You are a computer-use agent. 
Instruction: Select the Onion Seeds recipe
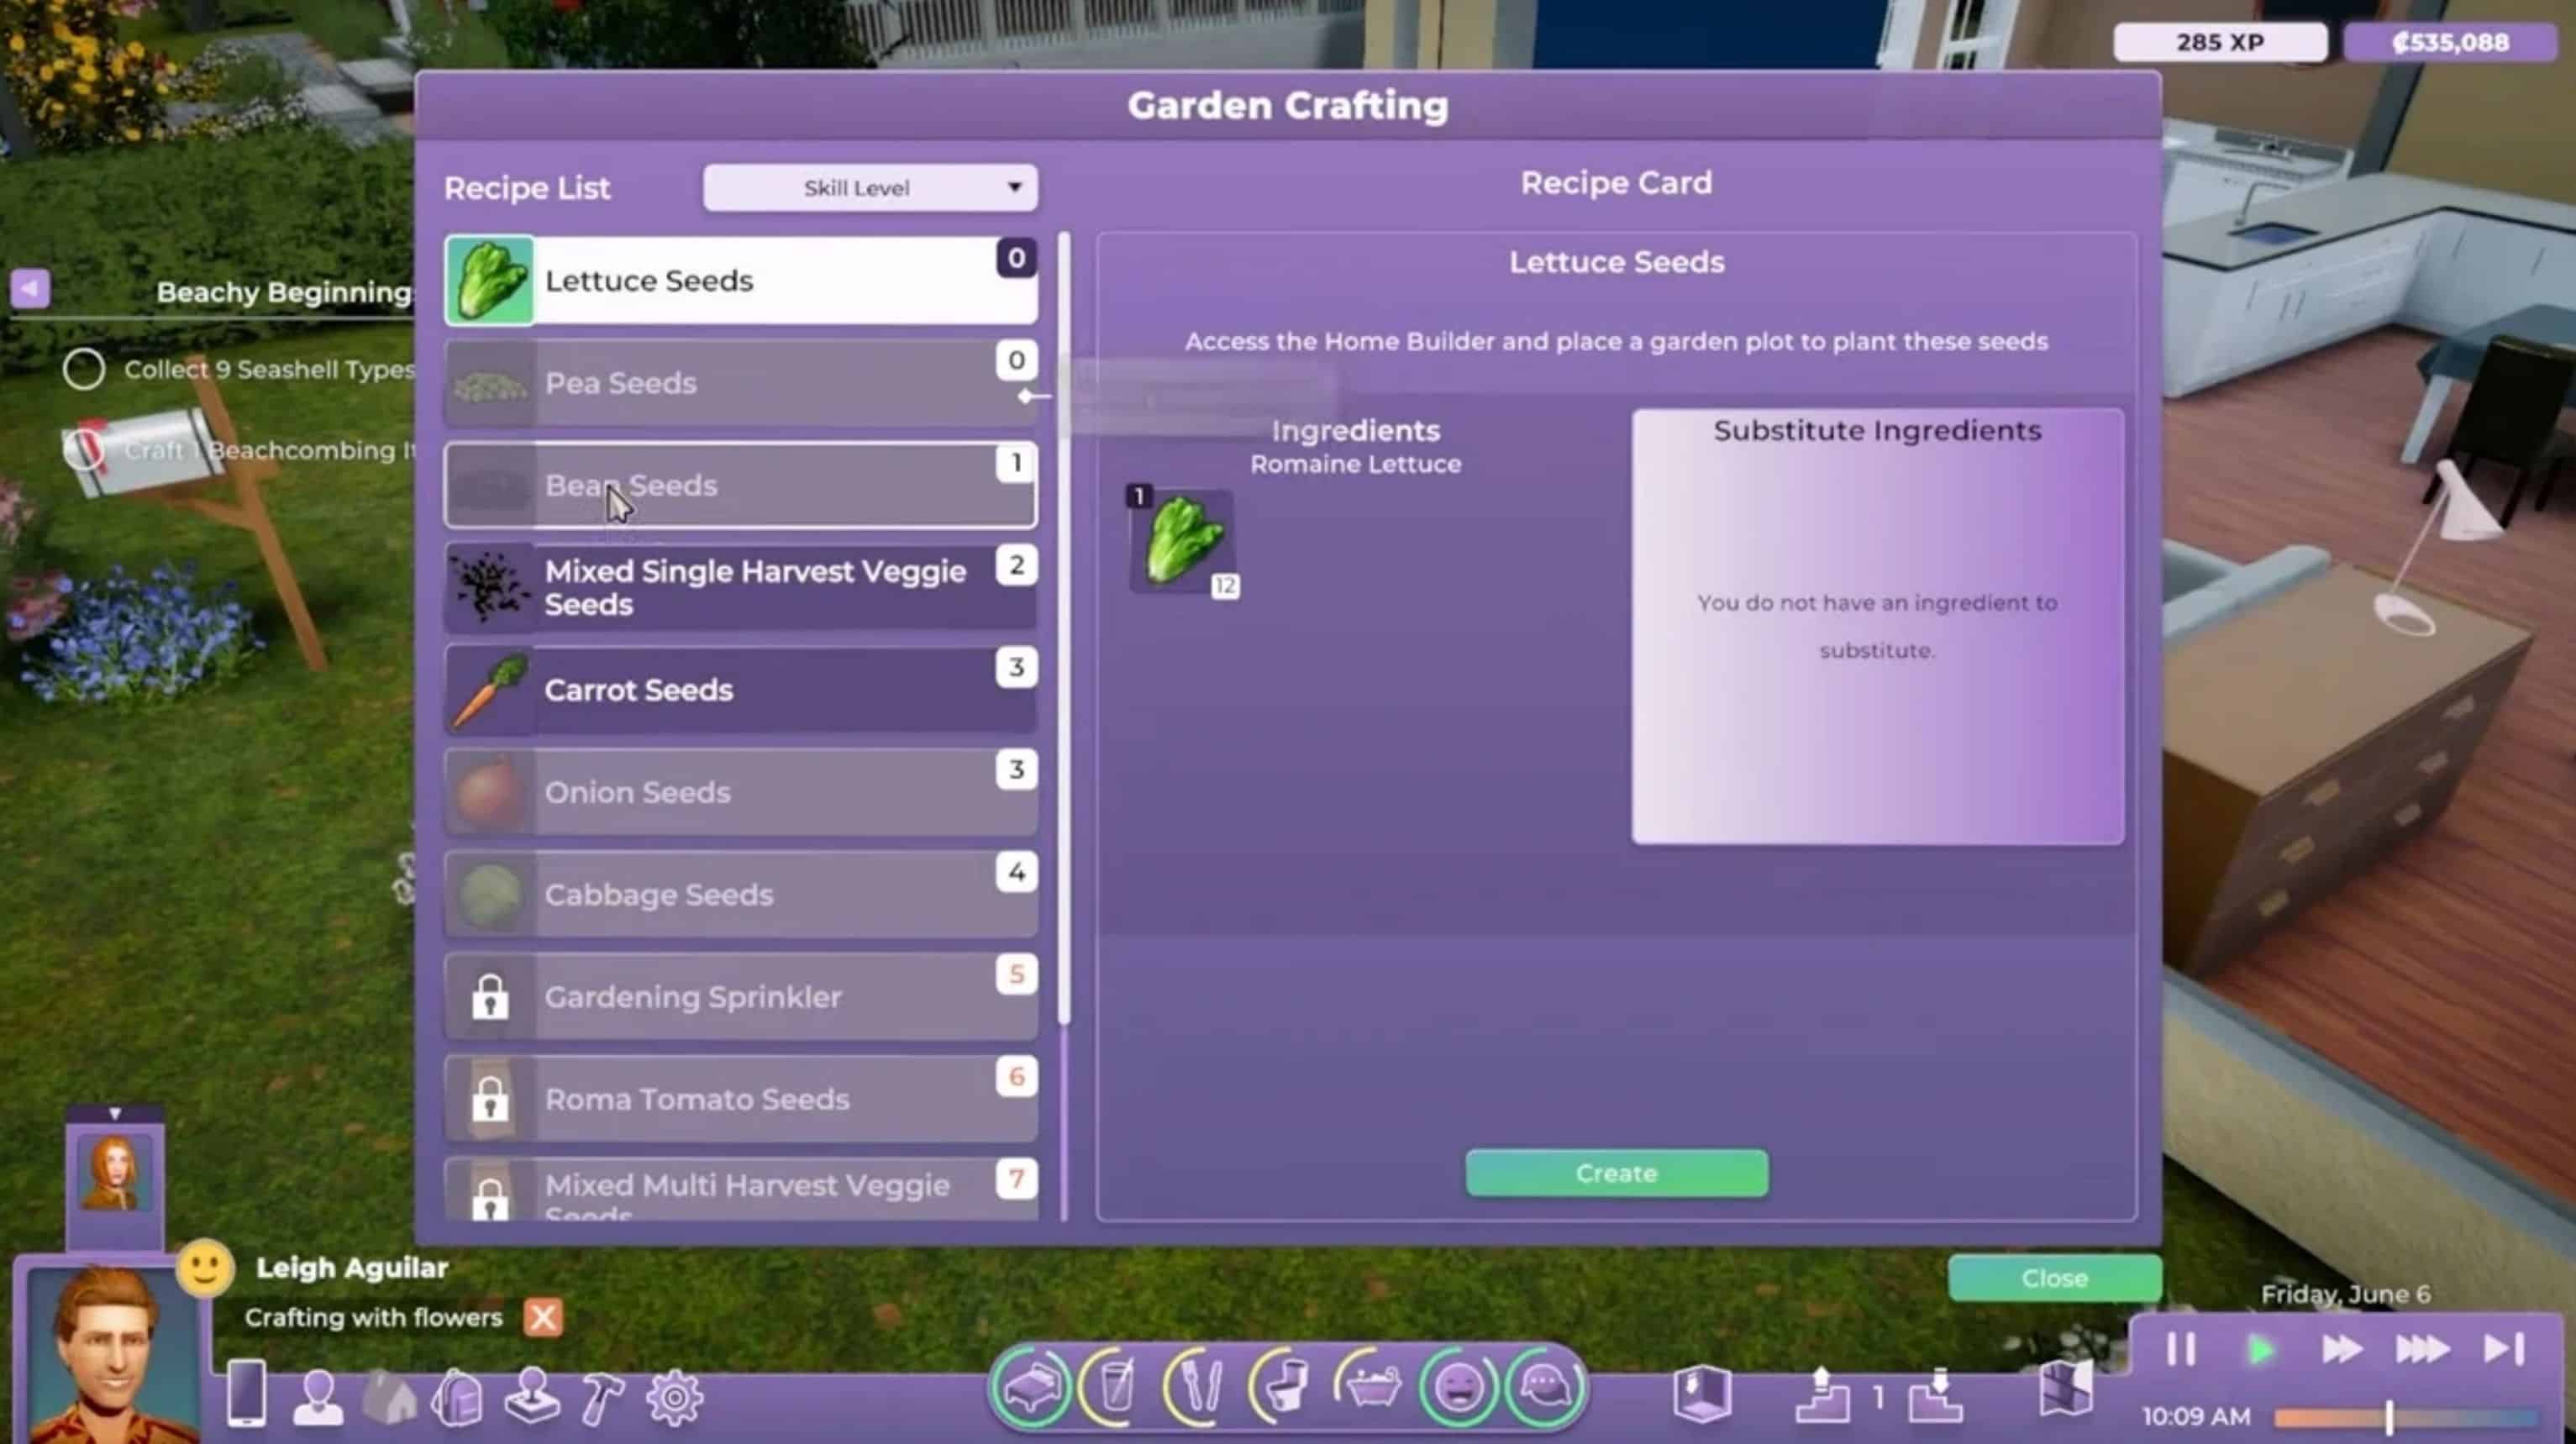pyautogui.click(x=741, y=792)
